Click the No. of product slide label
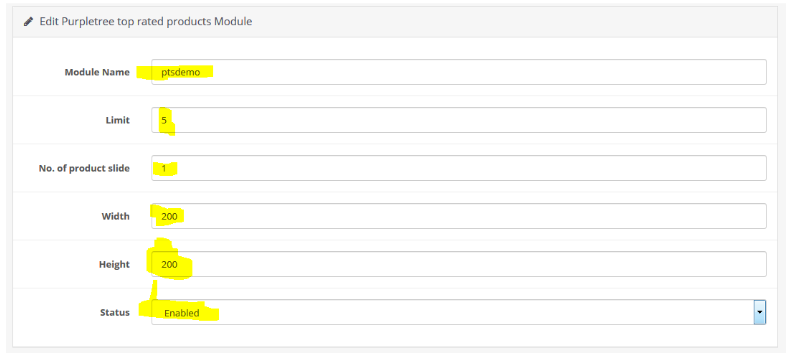808x364 pixels. 84,168
